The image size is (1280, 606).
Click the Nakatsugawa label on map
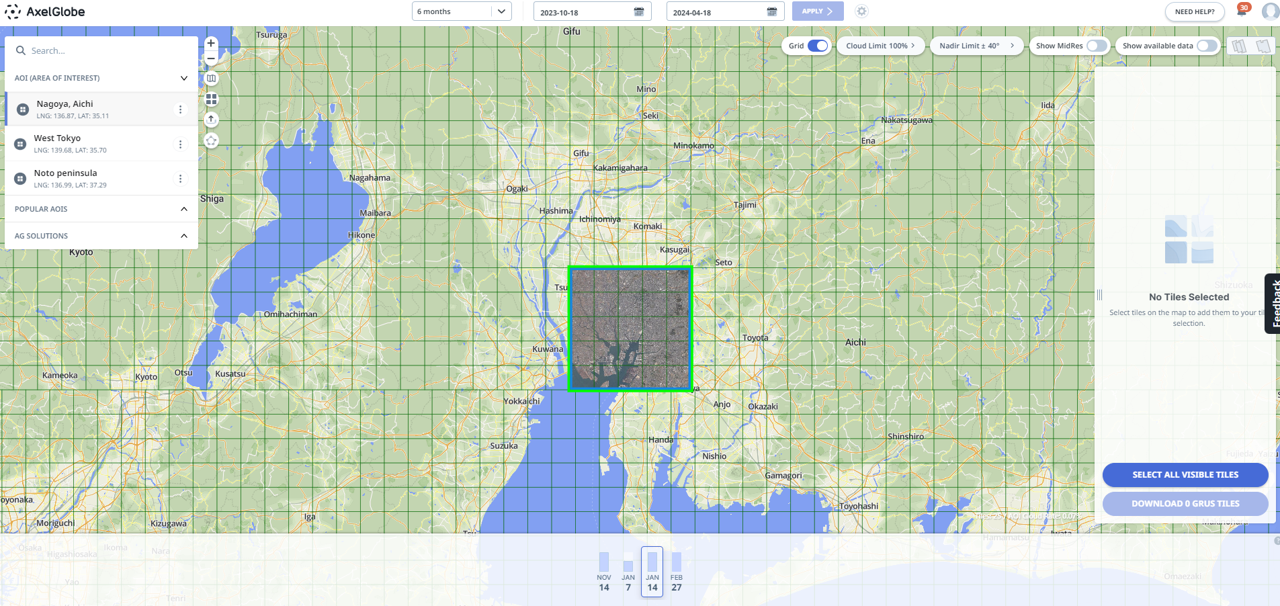tap(906, 120)
